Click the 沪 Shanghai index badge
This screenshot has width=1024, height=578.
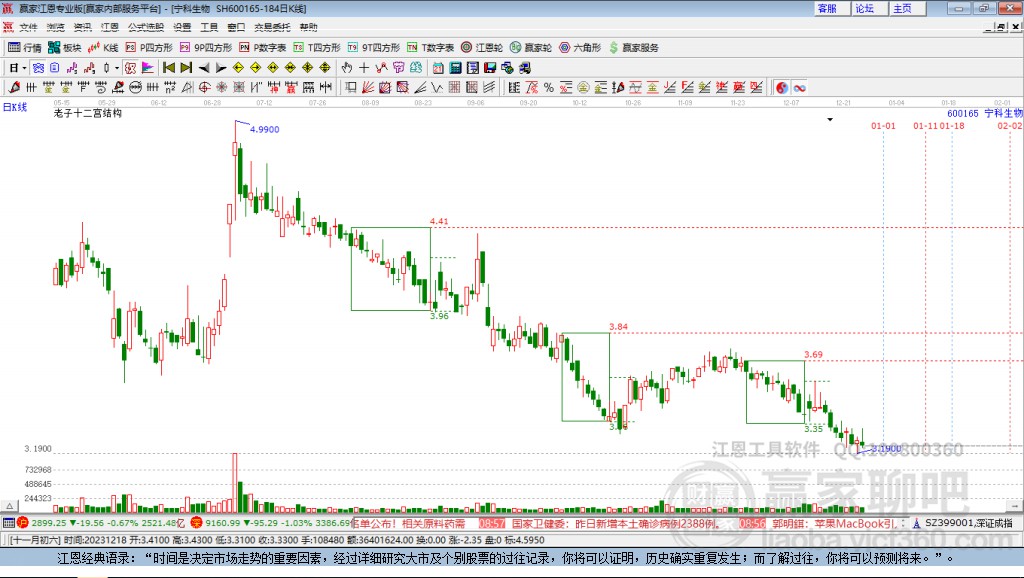coord(23,522)
